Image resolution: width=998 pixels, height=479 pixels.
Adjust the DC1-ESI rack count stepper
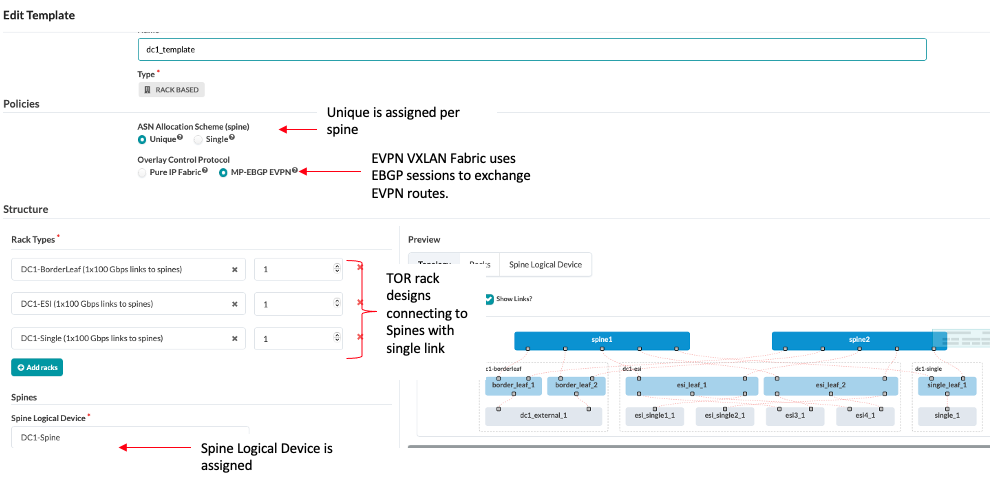click(337, 304)
